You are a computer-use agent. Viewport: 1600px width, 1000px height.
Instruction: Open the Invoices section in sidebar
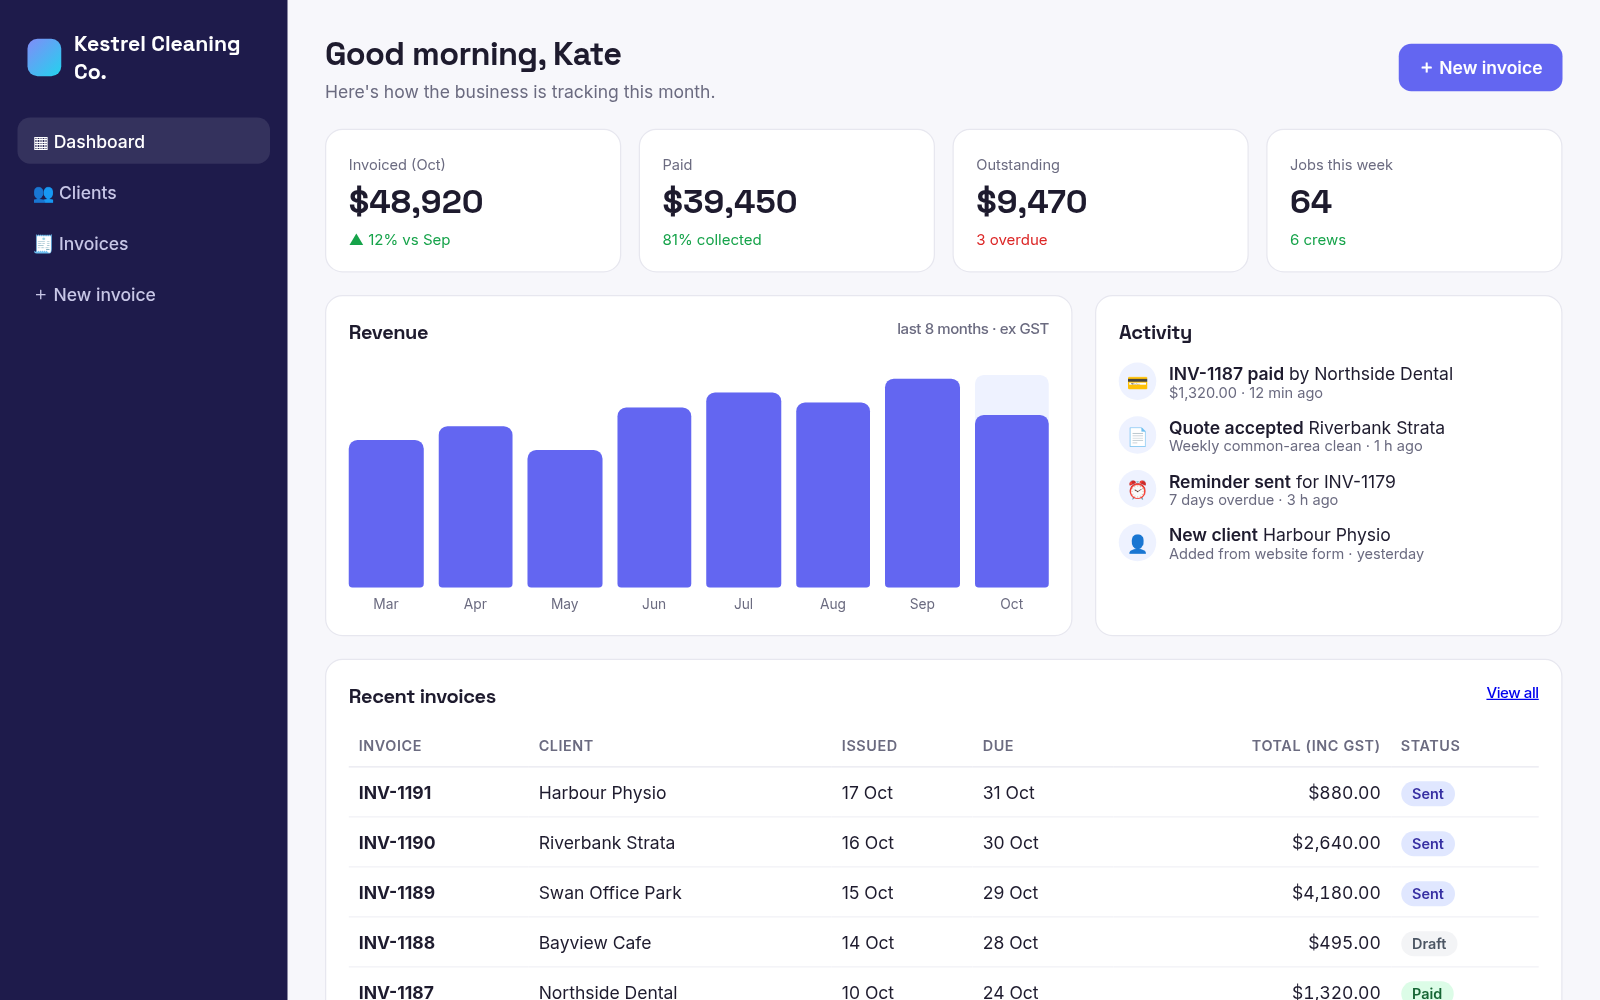143,243
